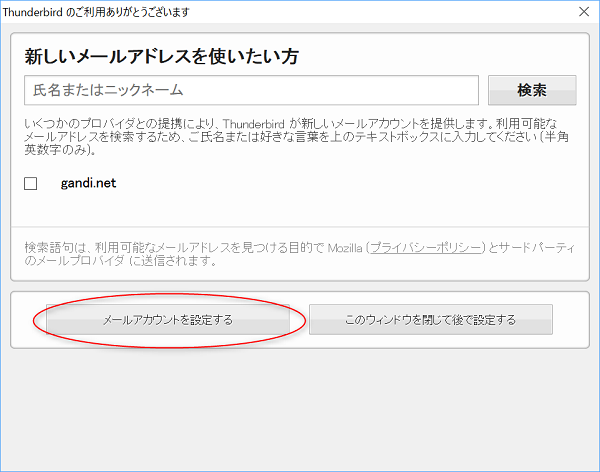Choose このウィンドウを閉じて後で設定する button
The width and height of the screenshot is (600, 472).
(x=430, y=319)
